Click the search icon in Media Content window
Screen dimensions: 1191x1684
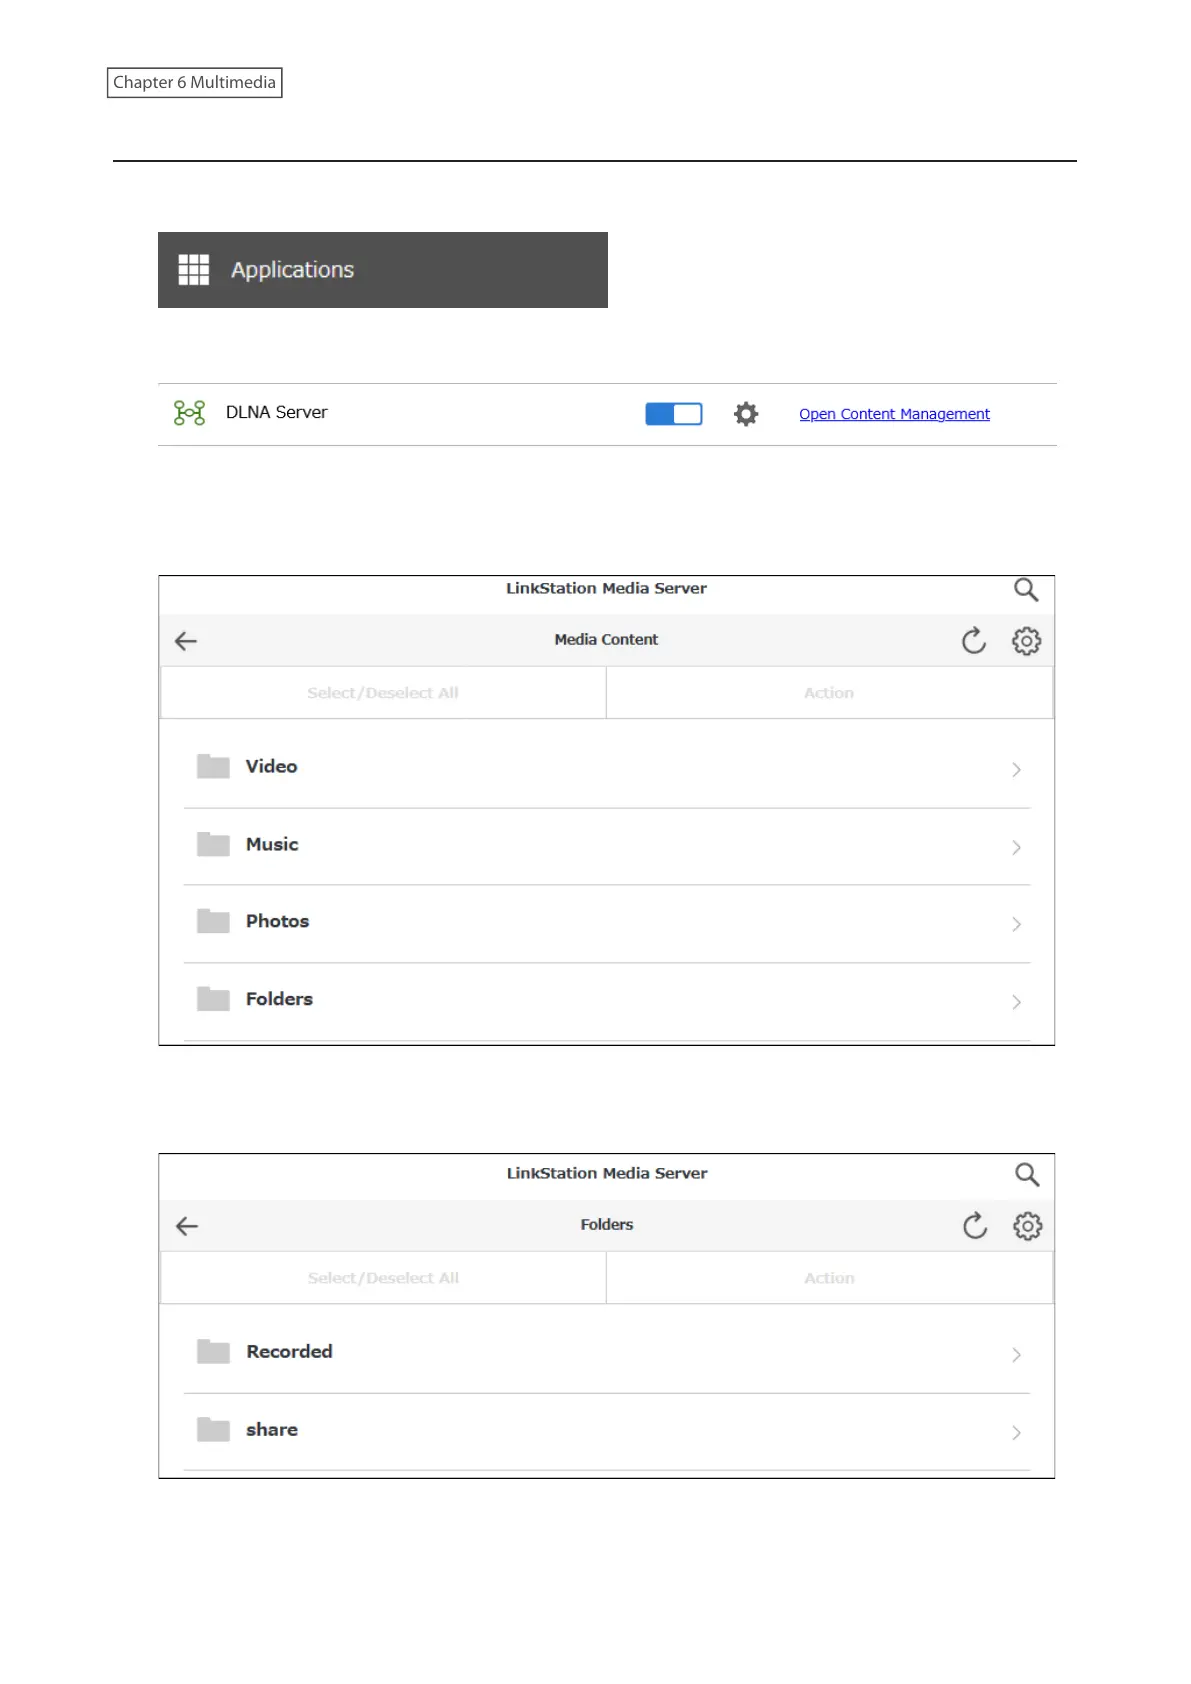point(1026,590)
